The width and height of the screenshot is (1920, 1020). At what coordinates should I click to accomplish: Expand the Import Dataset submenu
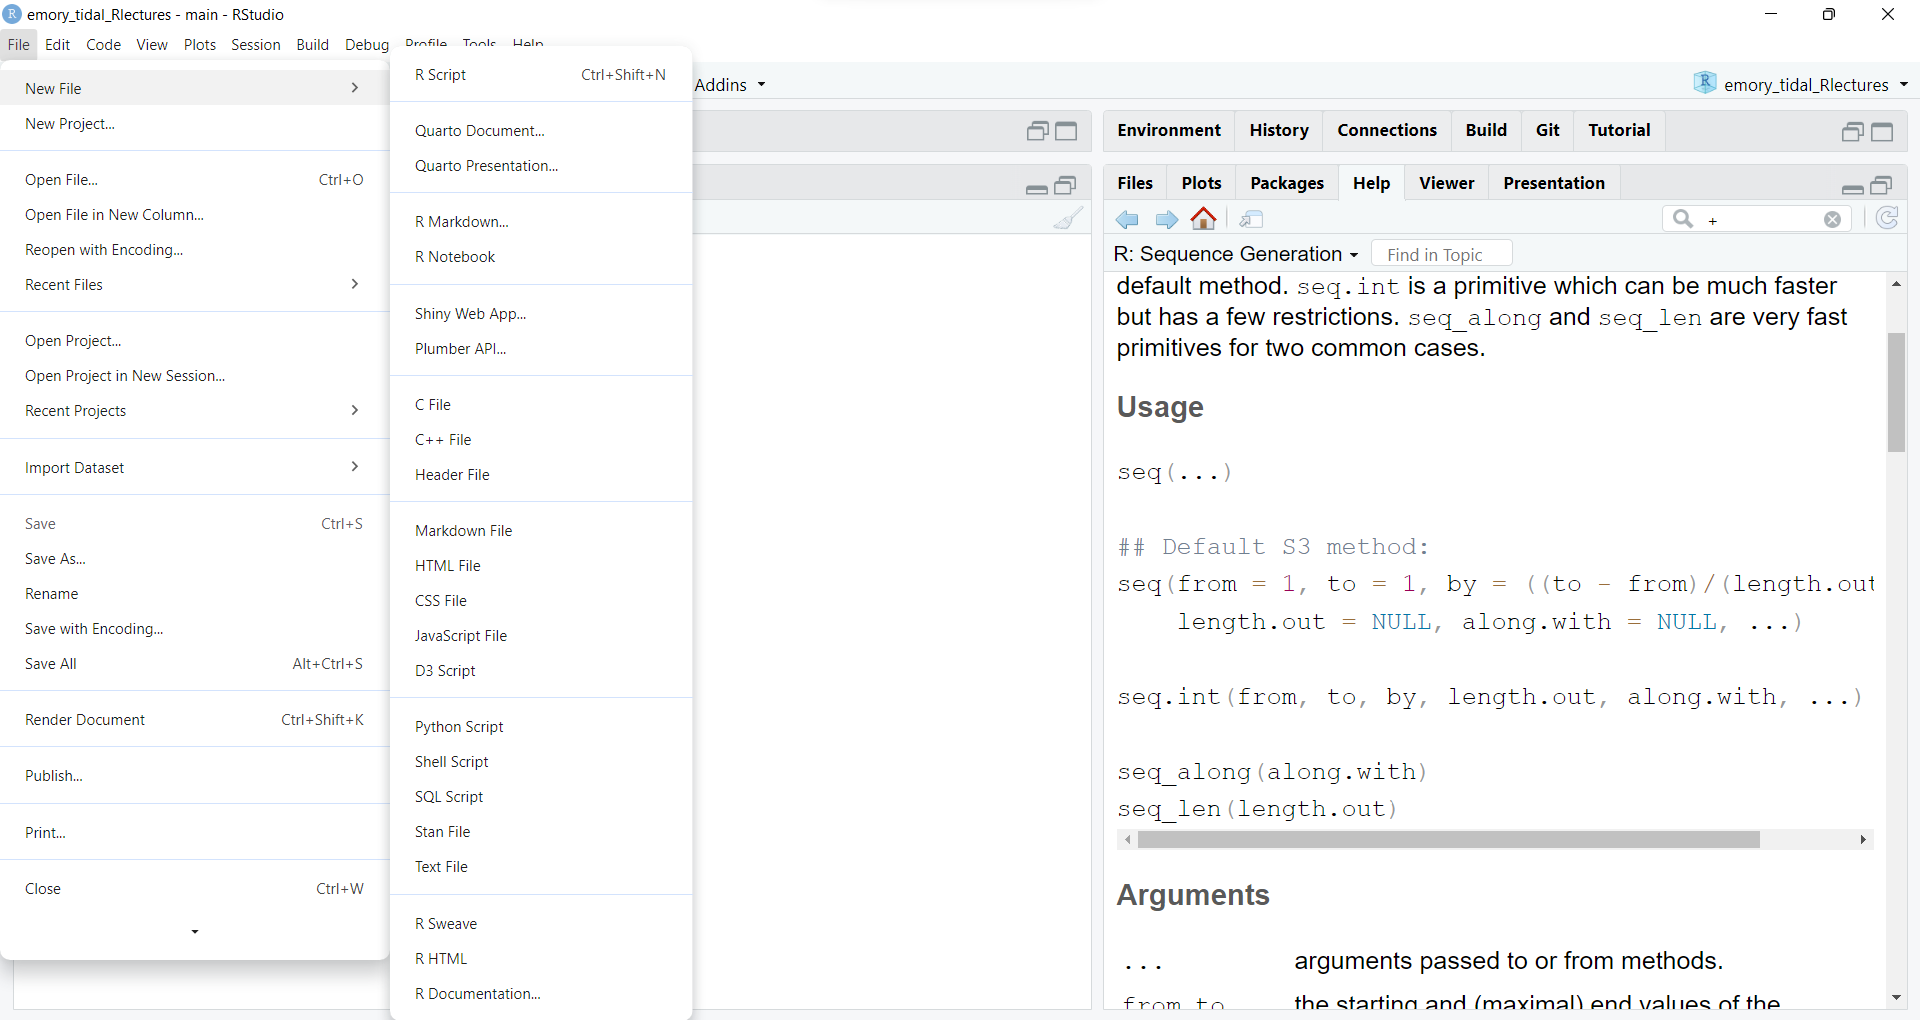click(193, 468)
